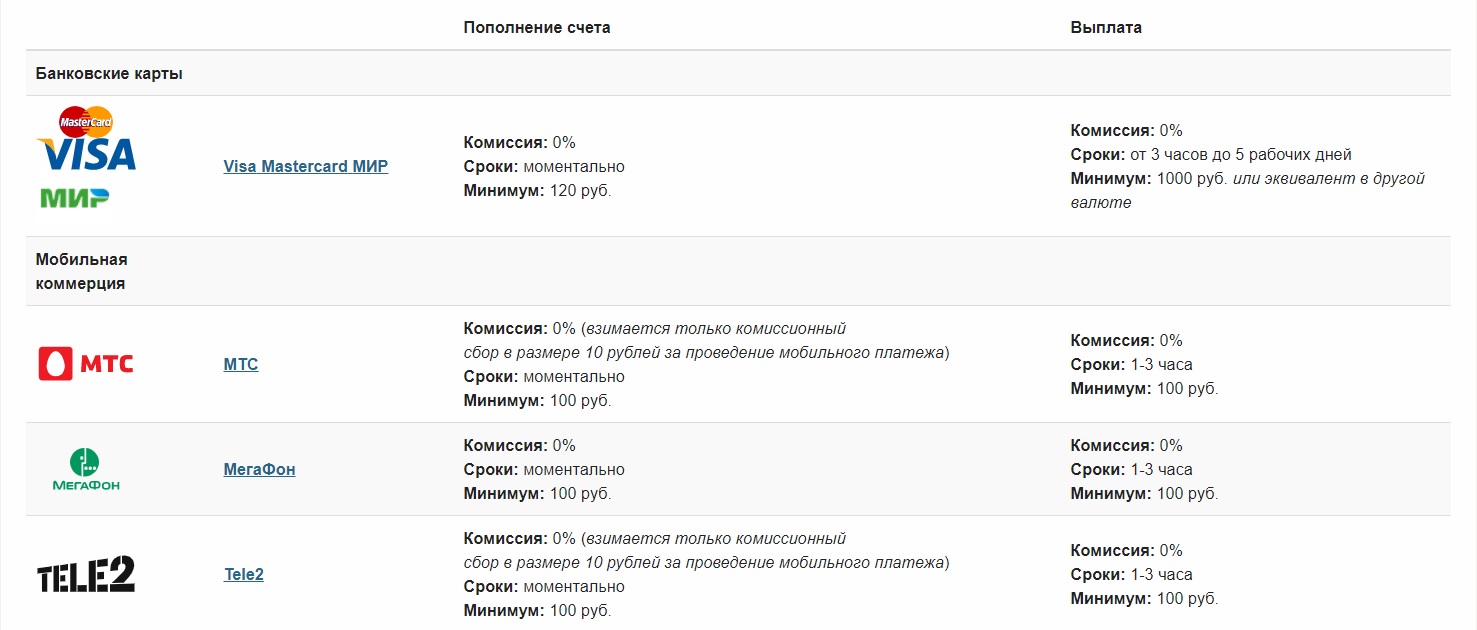Click the Выплата column header

(1106, 28)
